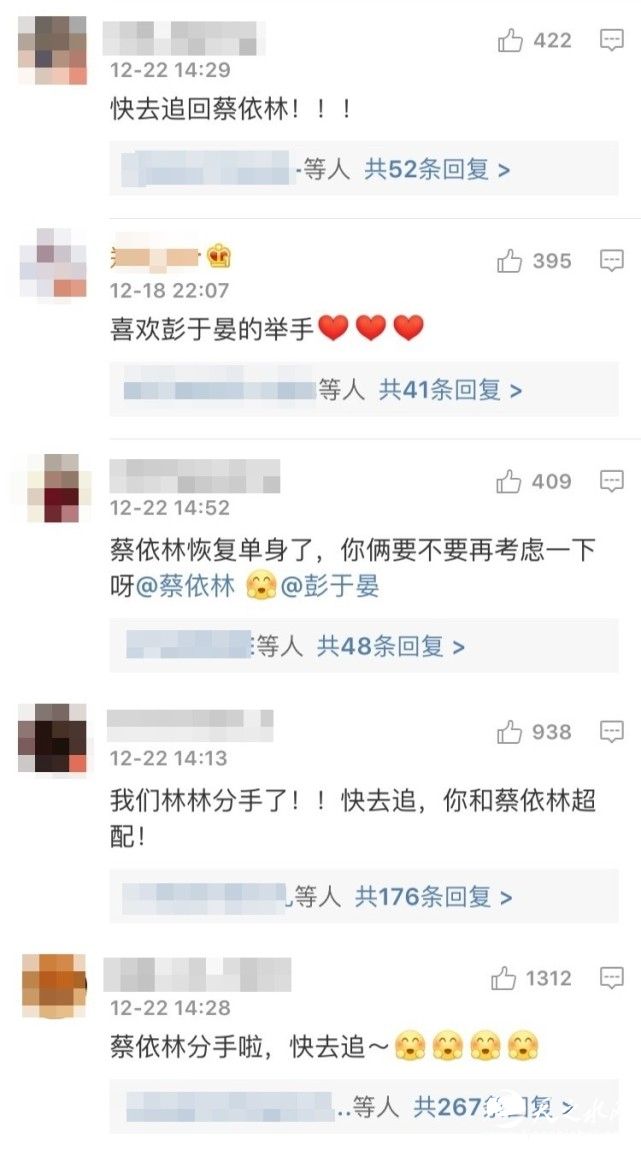Like the comment with 409 likes
641x1150 pixels.
coord(508,481)
